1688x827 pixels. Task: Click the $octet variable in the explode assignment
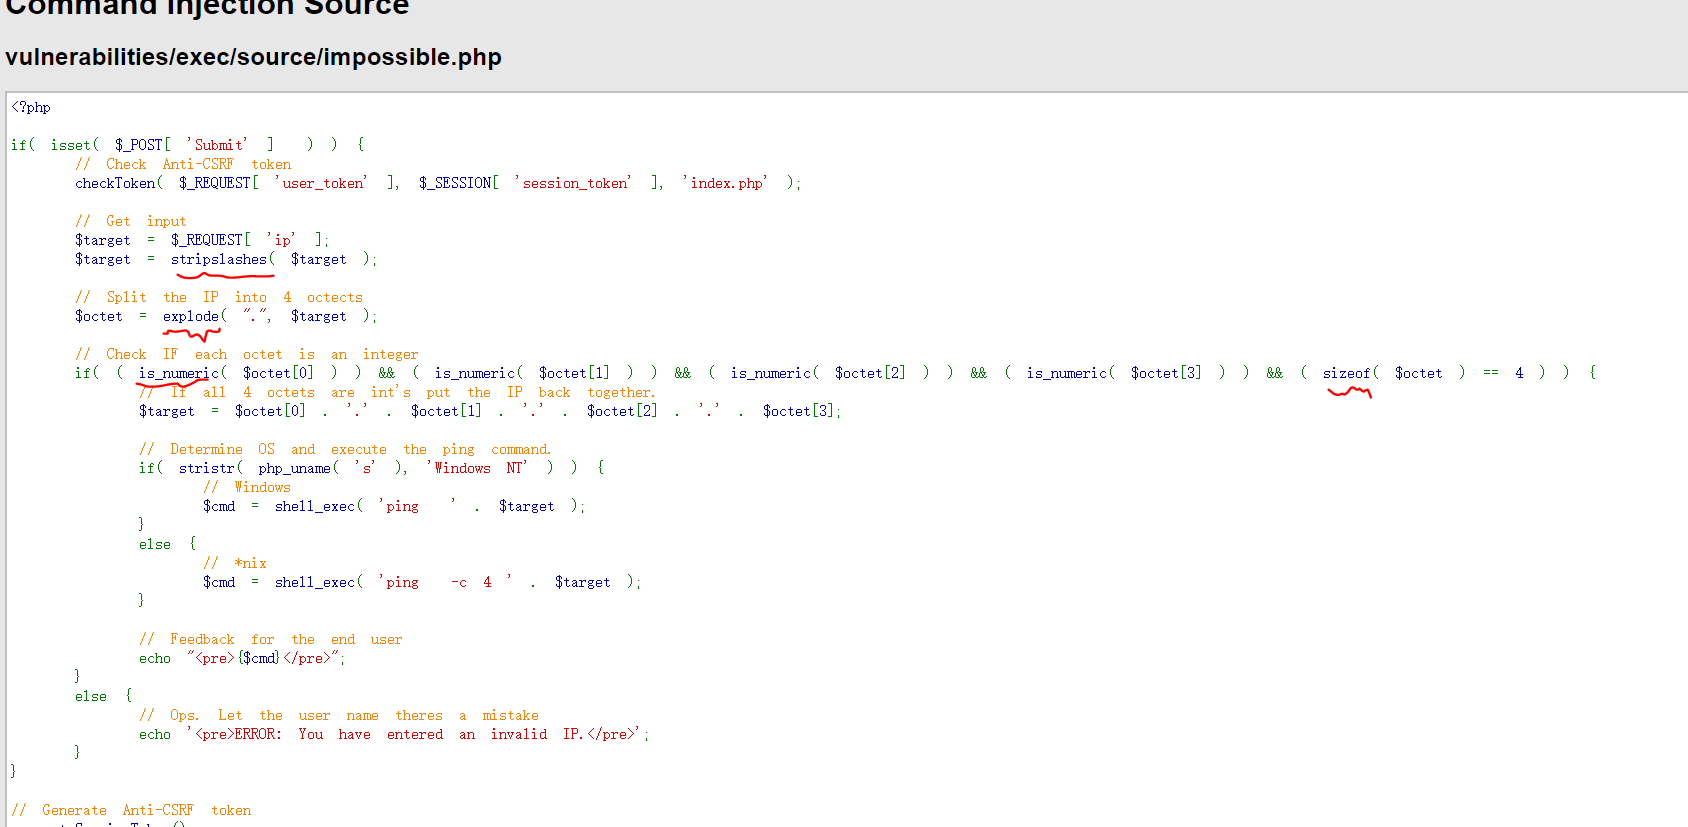point(99,316)
